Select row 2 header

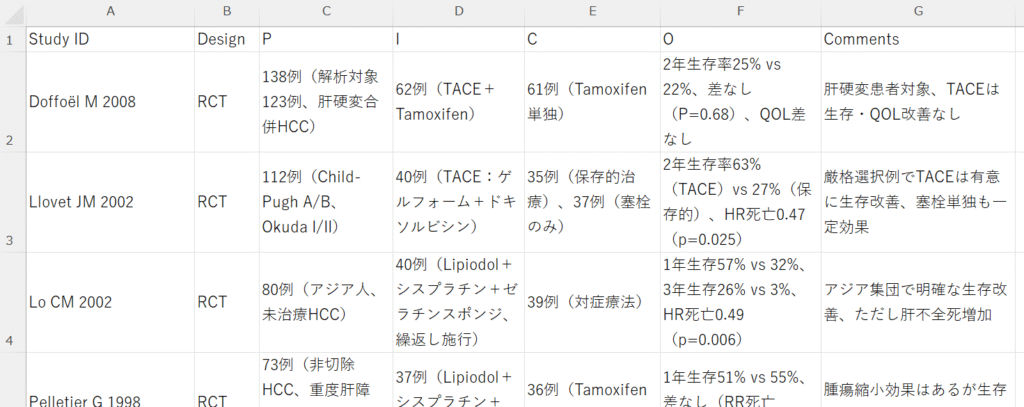pyautogui.click(x=11, y=101)
